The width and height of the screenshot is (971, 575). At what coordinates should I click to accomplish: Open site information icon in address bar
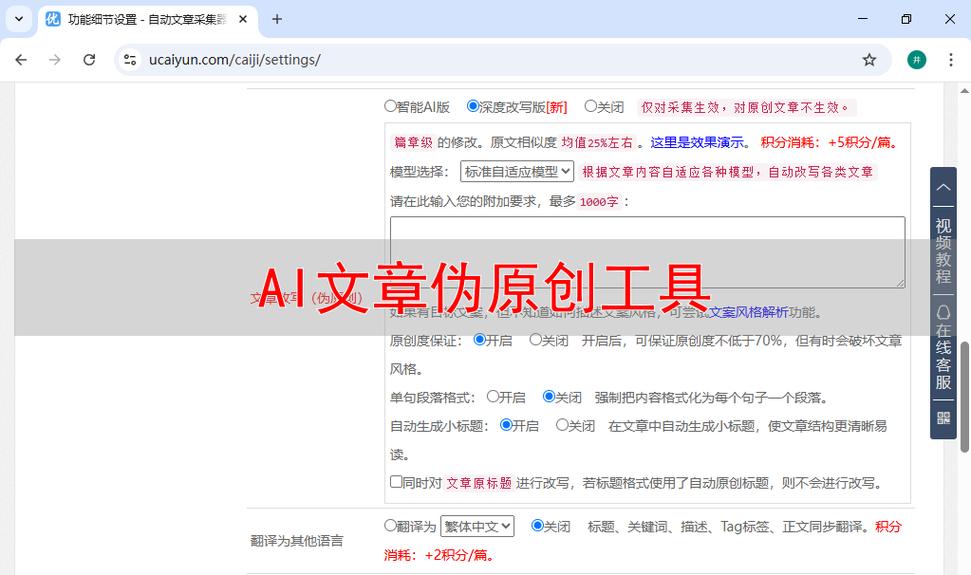[x=130, y=59]
